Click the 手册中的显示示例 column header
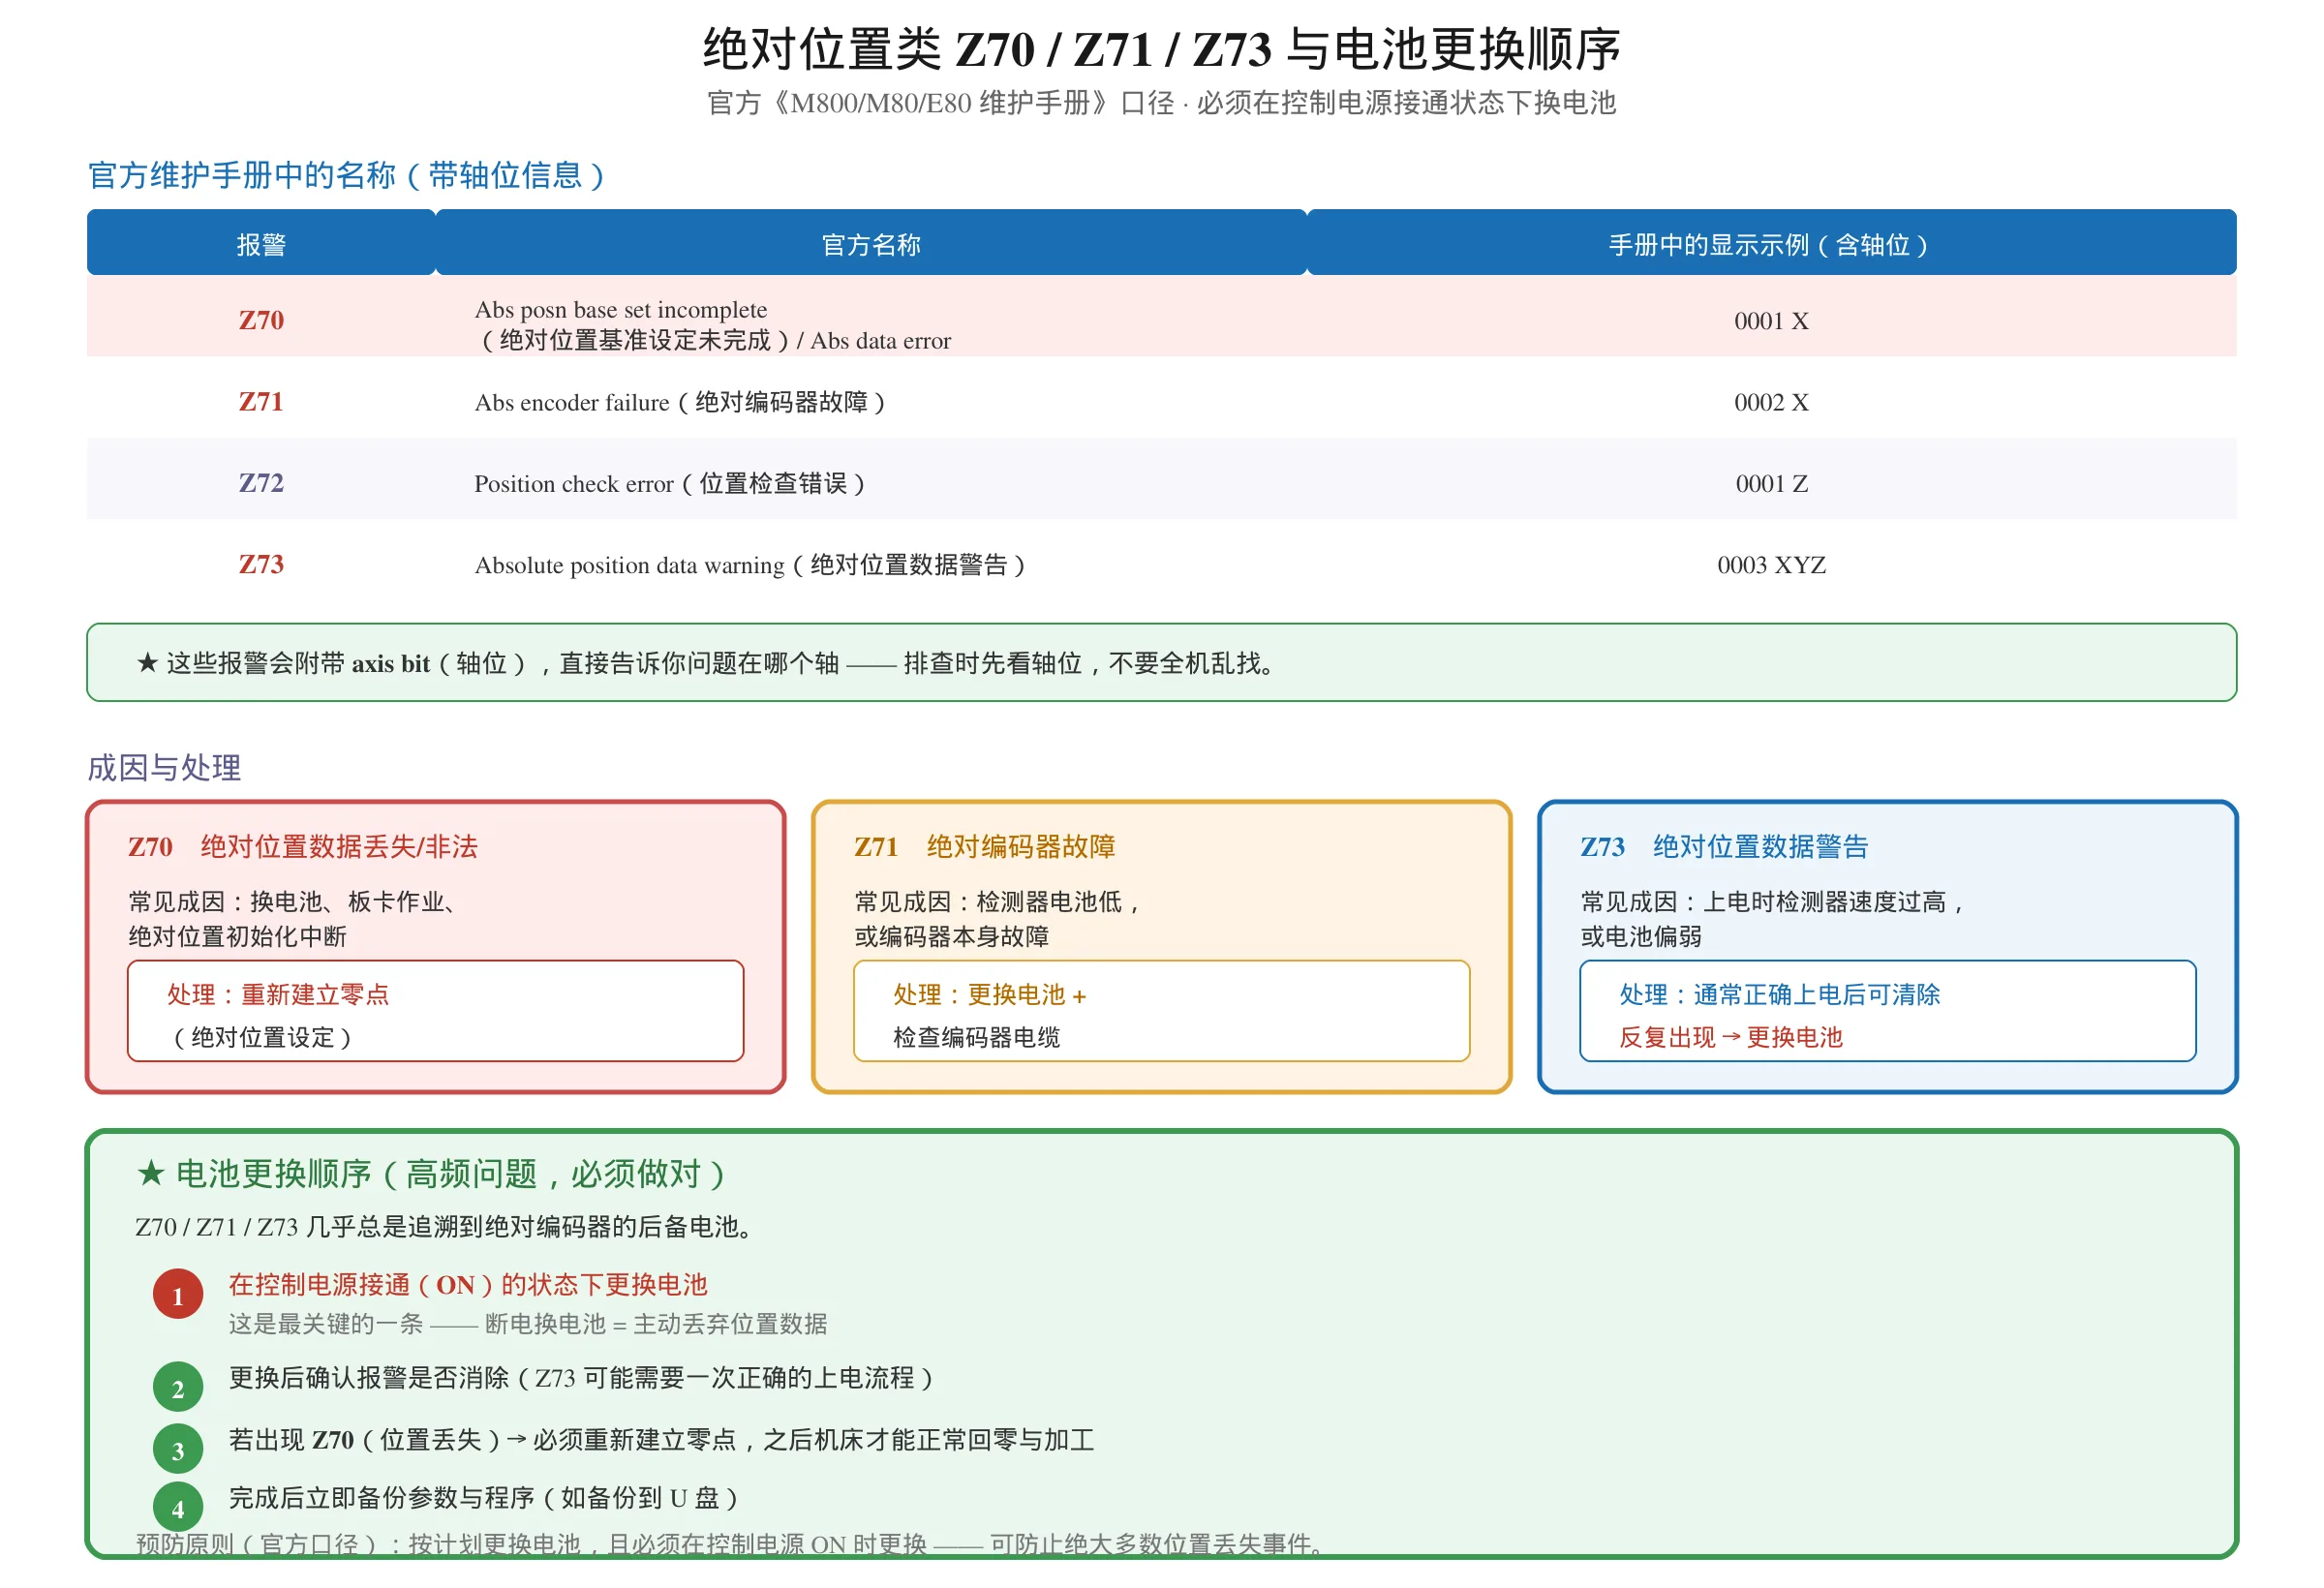Screen dimensions: 2324x1588 click(1771, 244)
